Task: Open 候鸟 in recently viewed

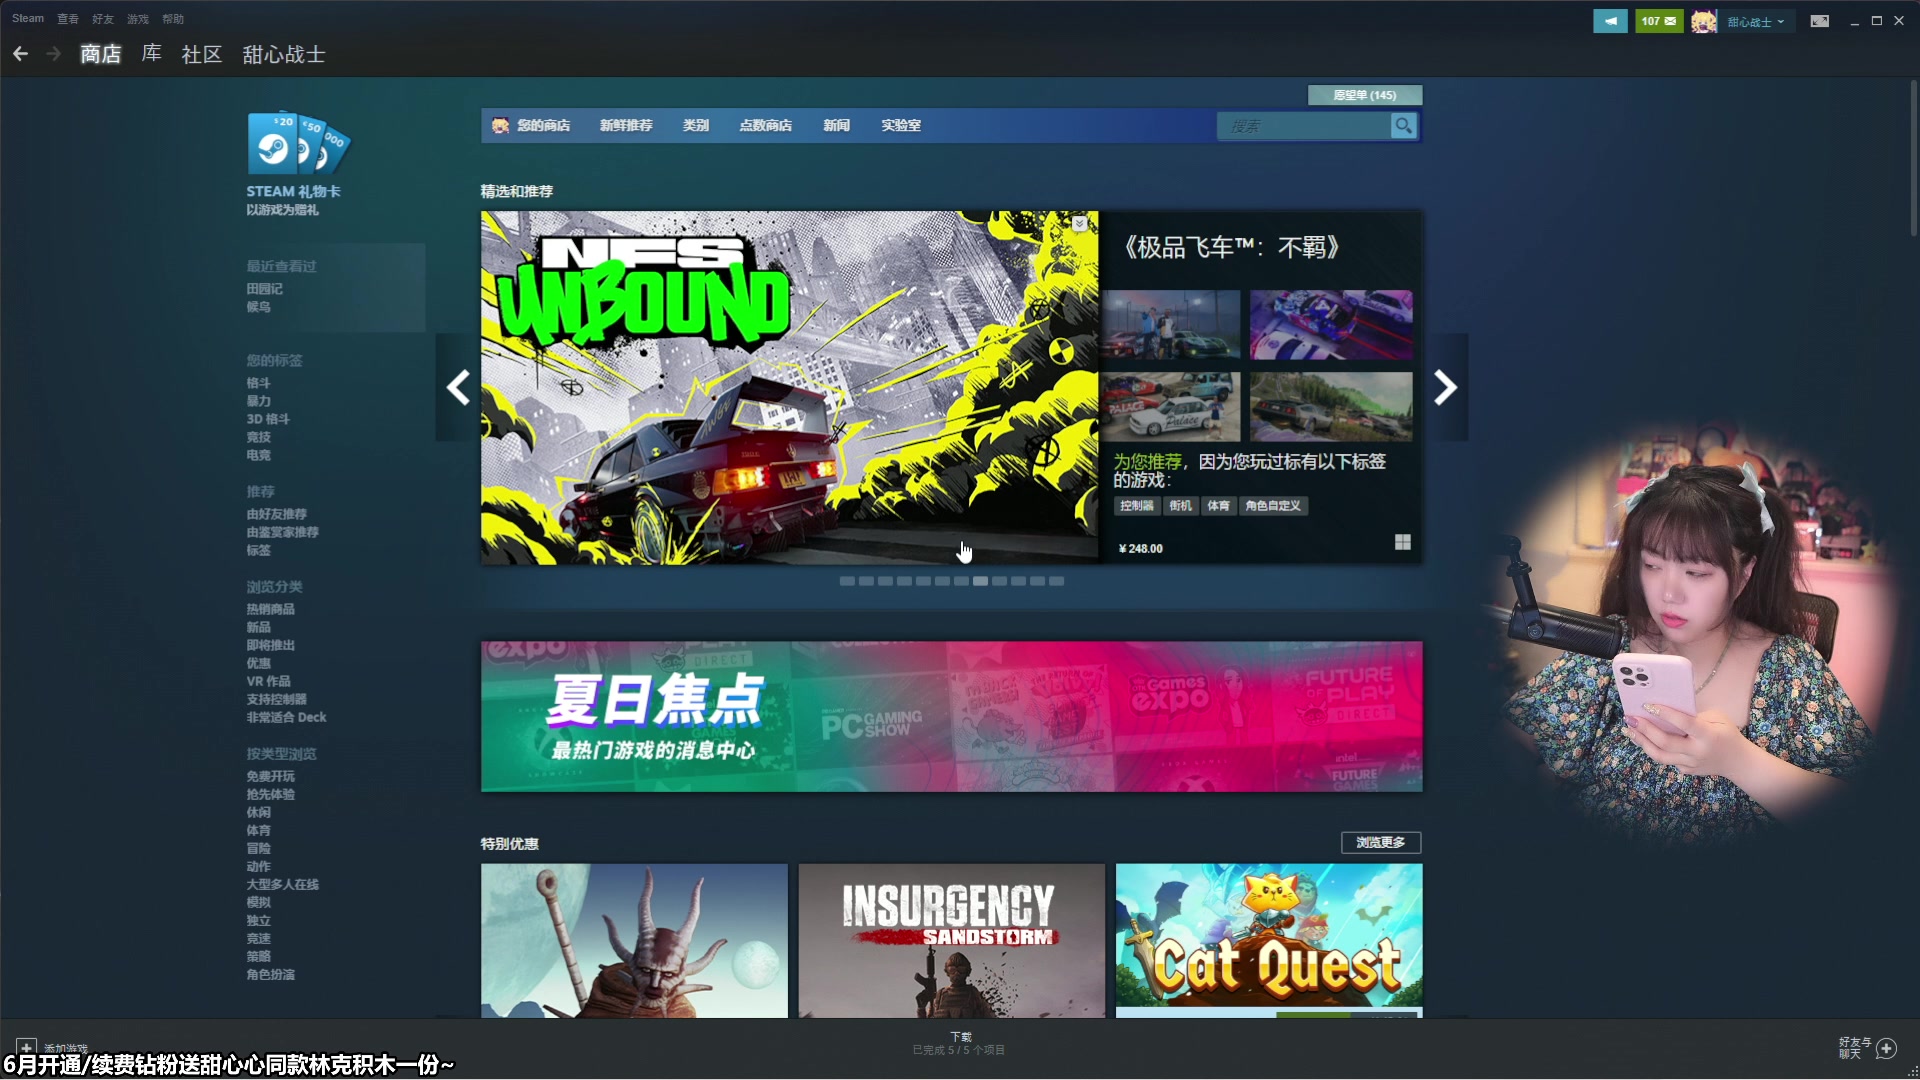Action: pyautogui.click(x=259, y=307)
